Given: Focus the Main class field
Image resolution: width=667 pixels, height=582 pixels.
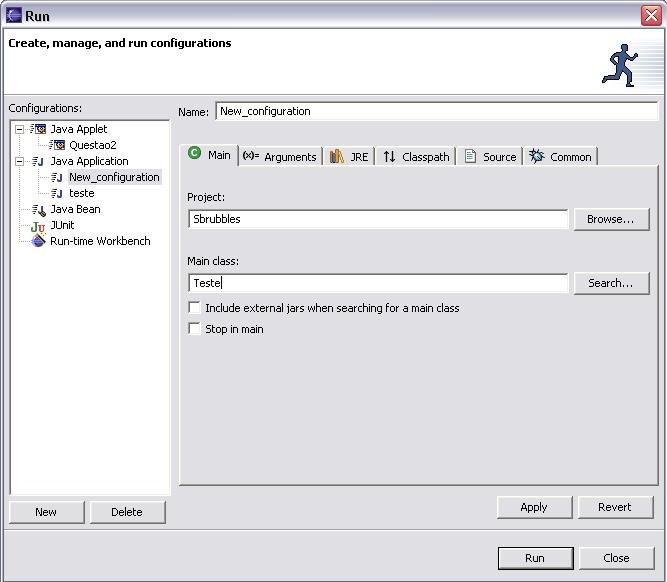Looking at the screenshot, I should (x=378, y=283).
